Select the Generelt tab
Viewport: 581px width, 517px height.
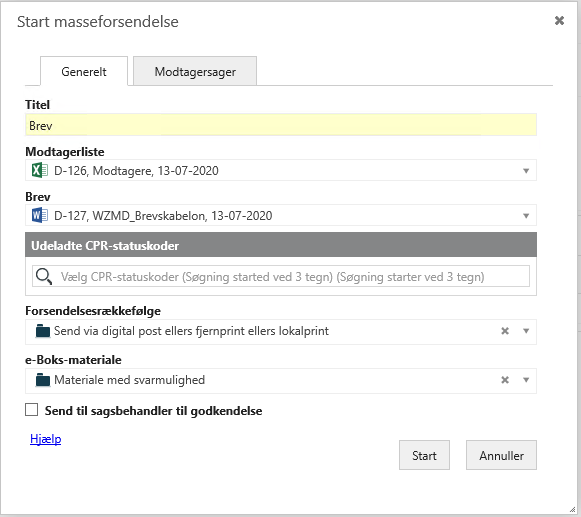pyautogui.click(x=84, y=71)
